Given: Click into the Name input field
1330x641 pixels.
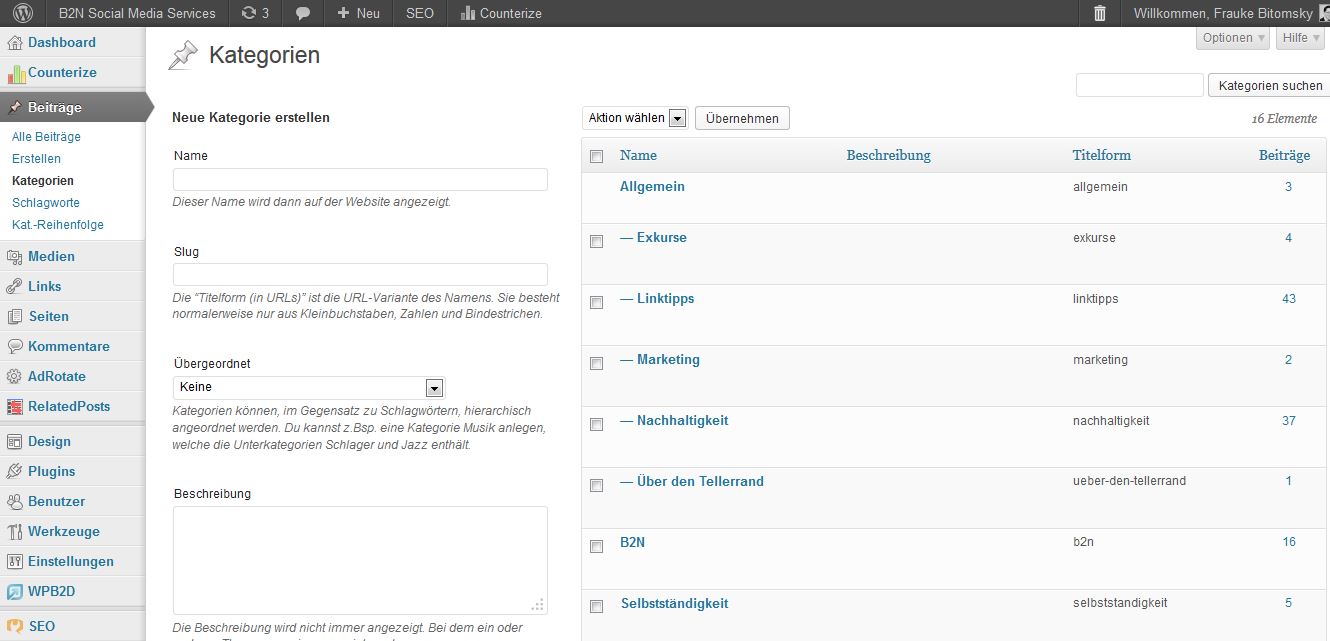Looking at the screenshot, I should coord(360,180).
